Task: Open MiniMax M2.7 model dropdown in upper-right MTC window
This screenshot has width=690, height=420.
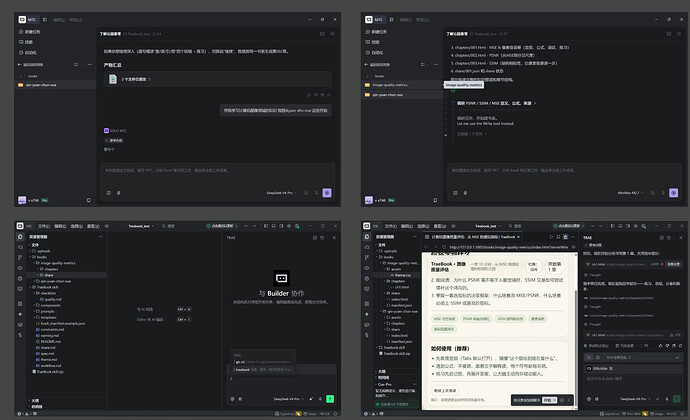Action: 630,193
